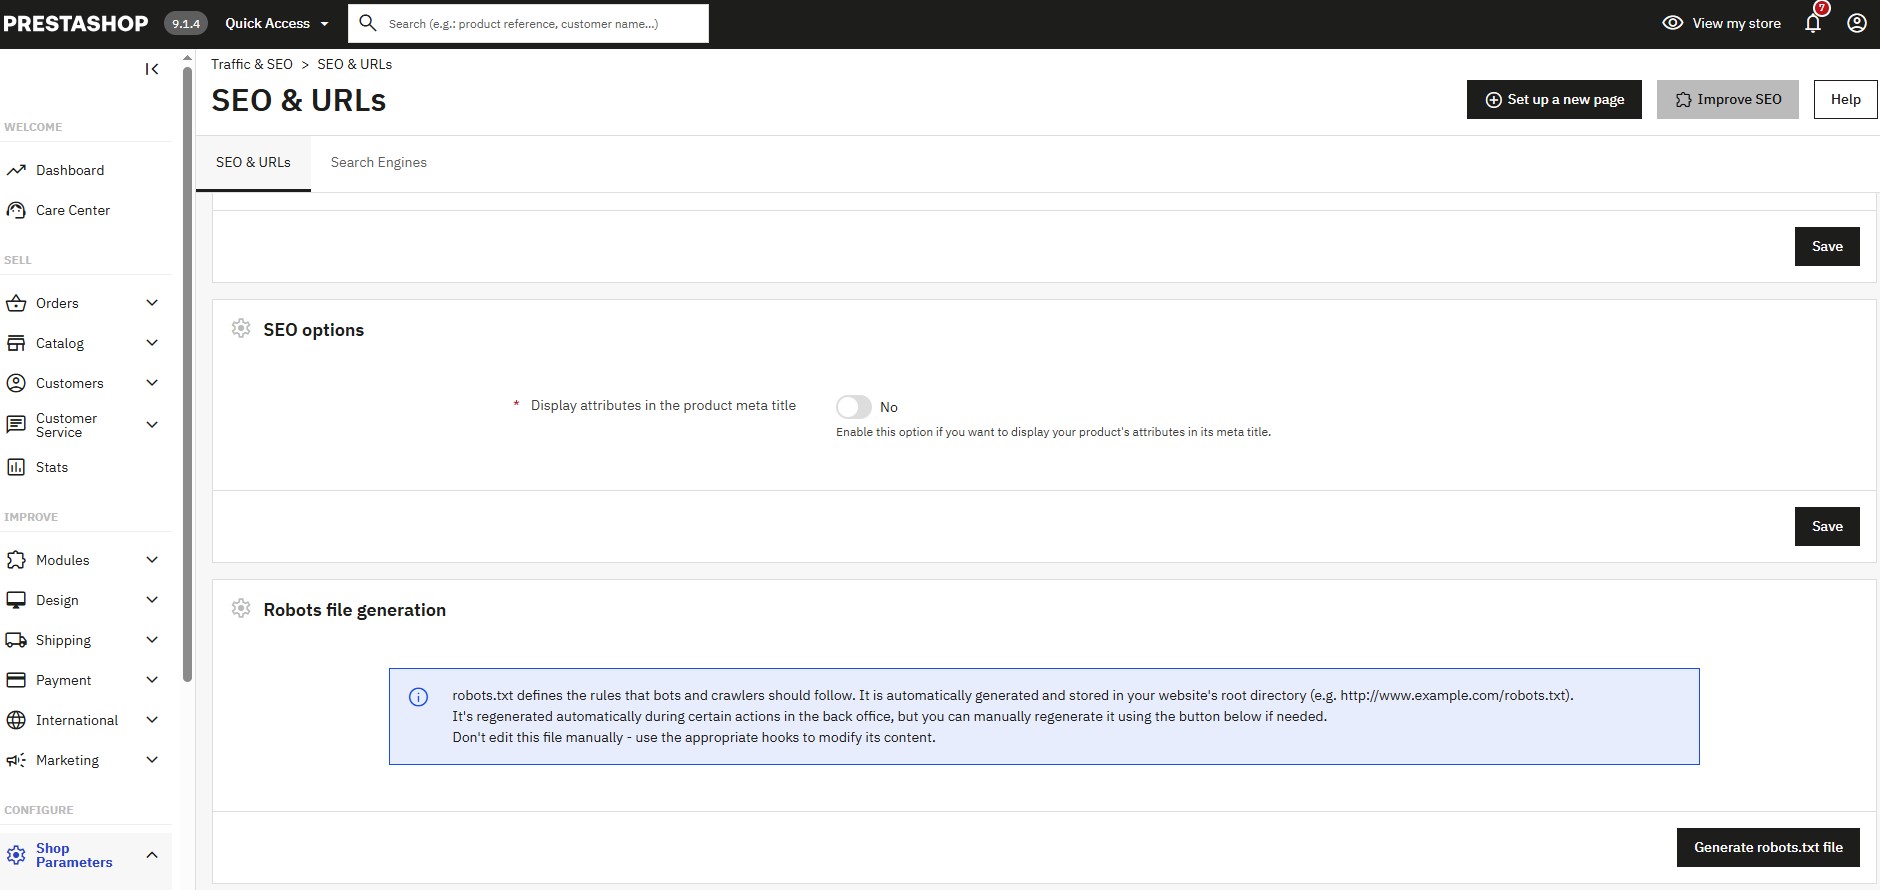The image size is (1880, 890).
Task: Click the Customers person icon
Action: pos(16,383)
